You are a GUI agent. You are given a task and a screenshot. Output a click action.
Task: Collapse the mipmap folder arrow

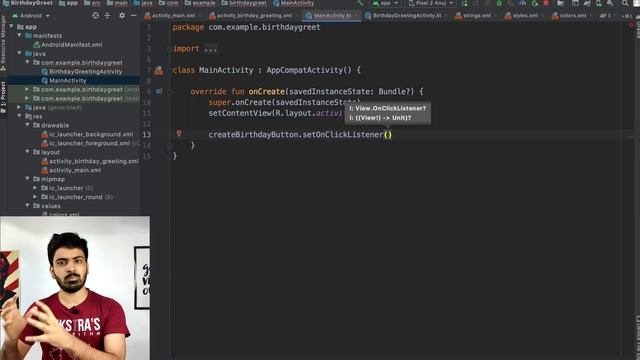(27, 179)
